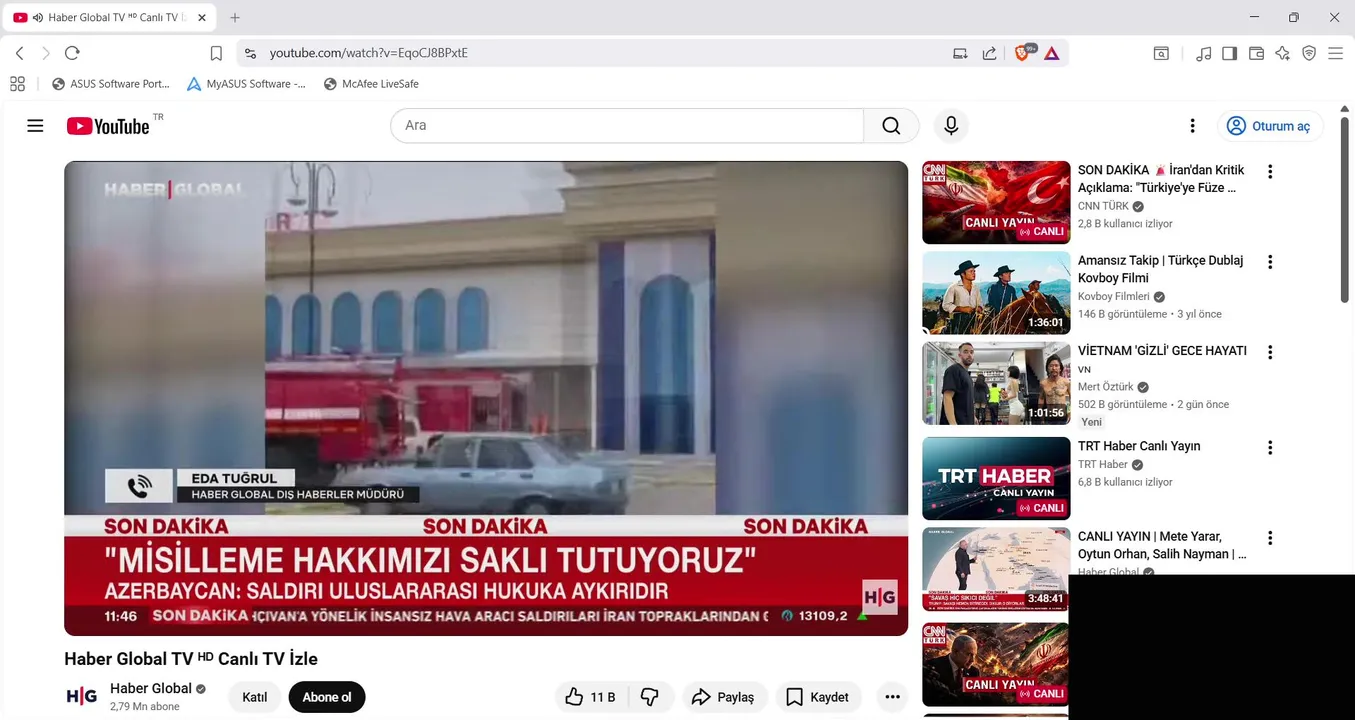Viewport: 1355px width, 720px height.
Task: Toggle the browser sidebar panel icon
Action: [x=1230, y=53]
